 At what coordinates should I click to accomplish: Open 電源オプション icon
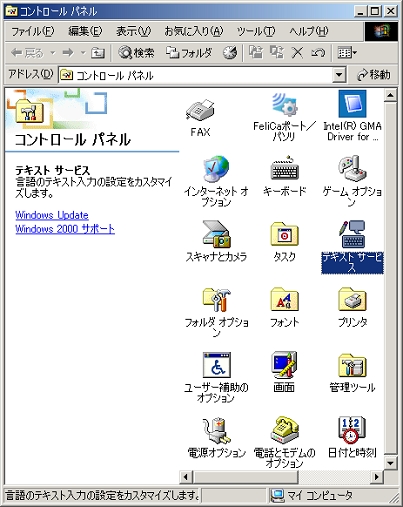[x=216, y=430]
